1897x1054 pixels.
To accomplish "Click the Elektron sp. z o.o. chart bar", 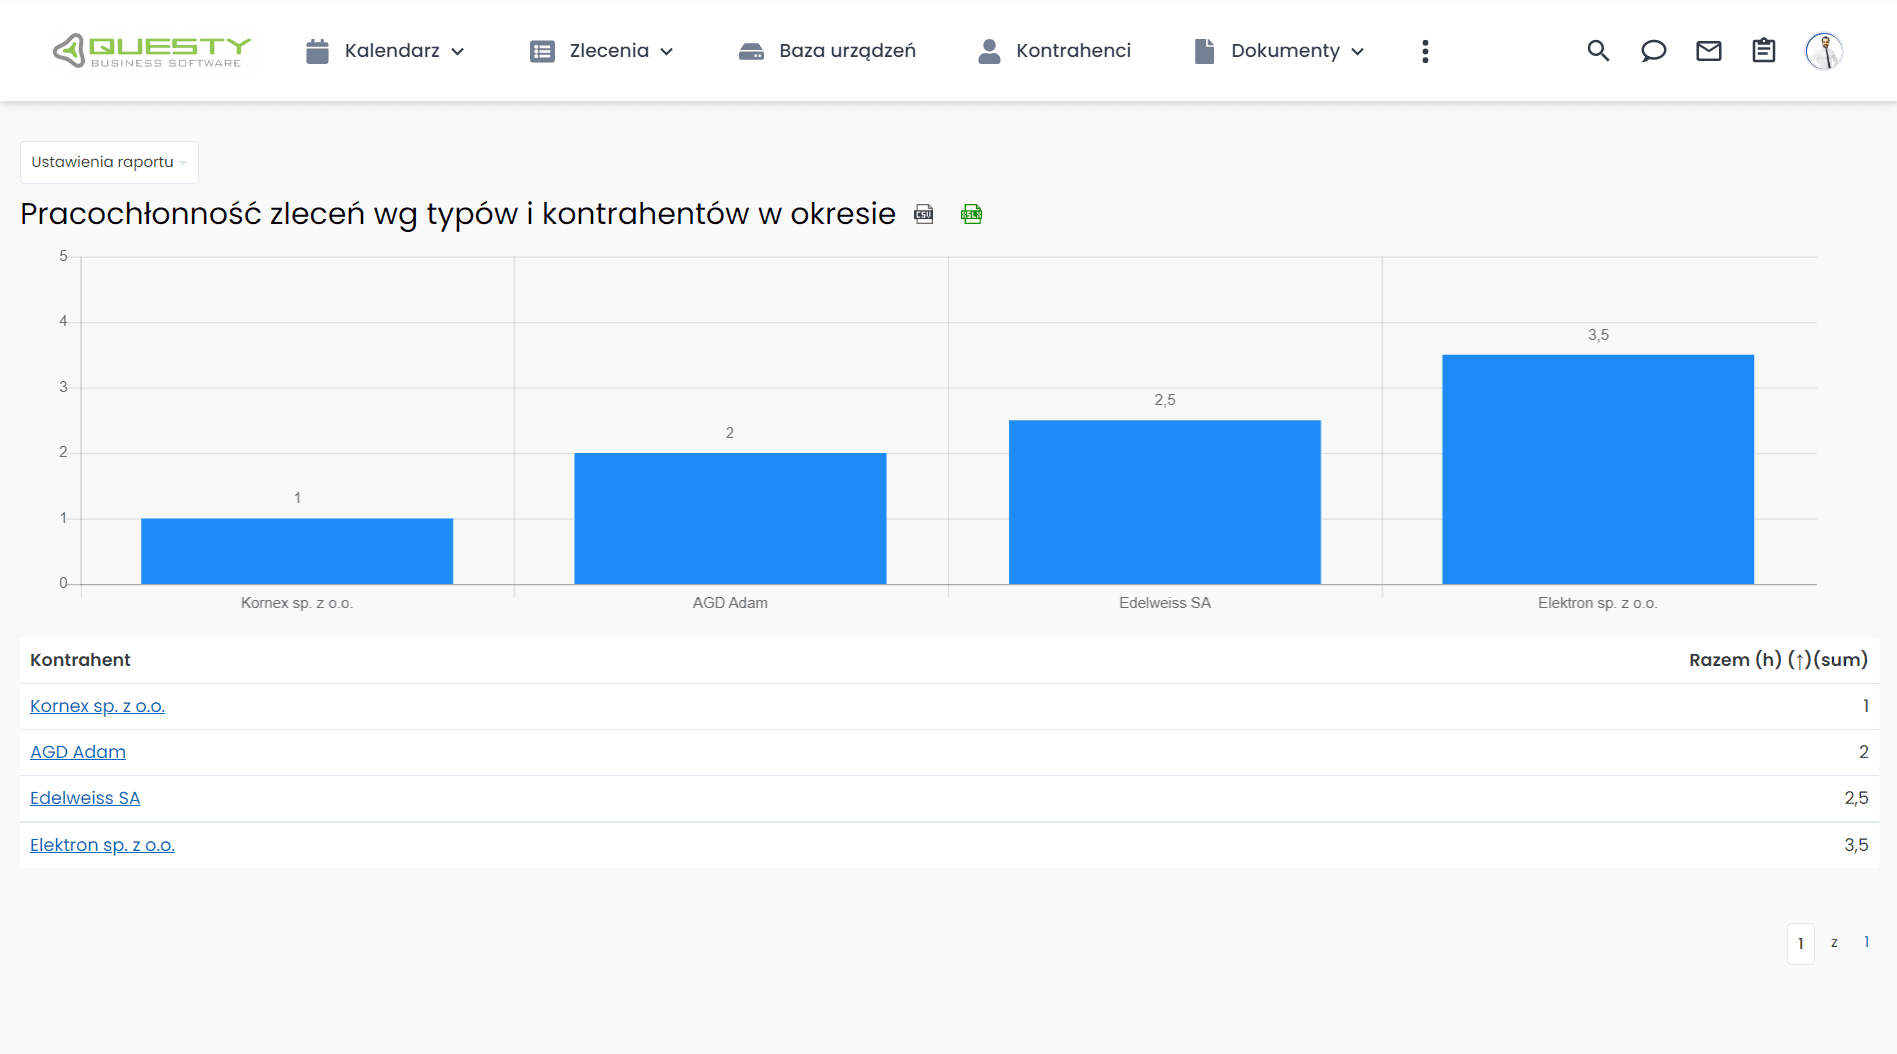I will pyautogui.click(x=1598, y=469).
